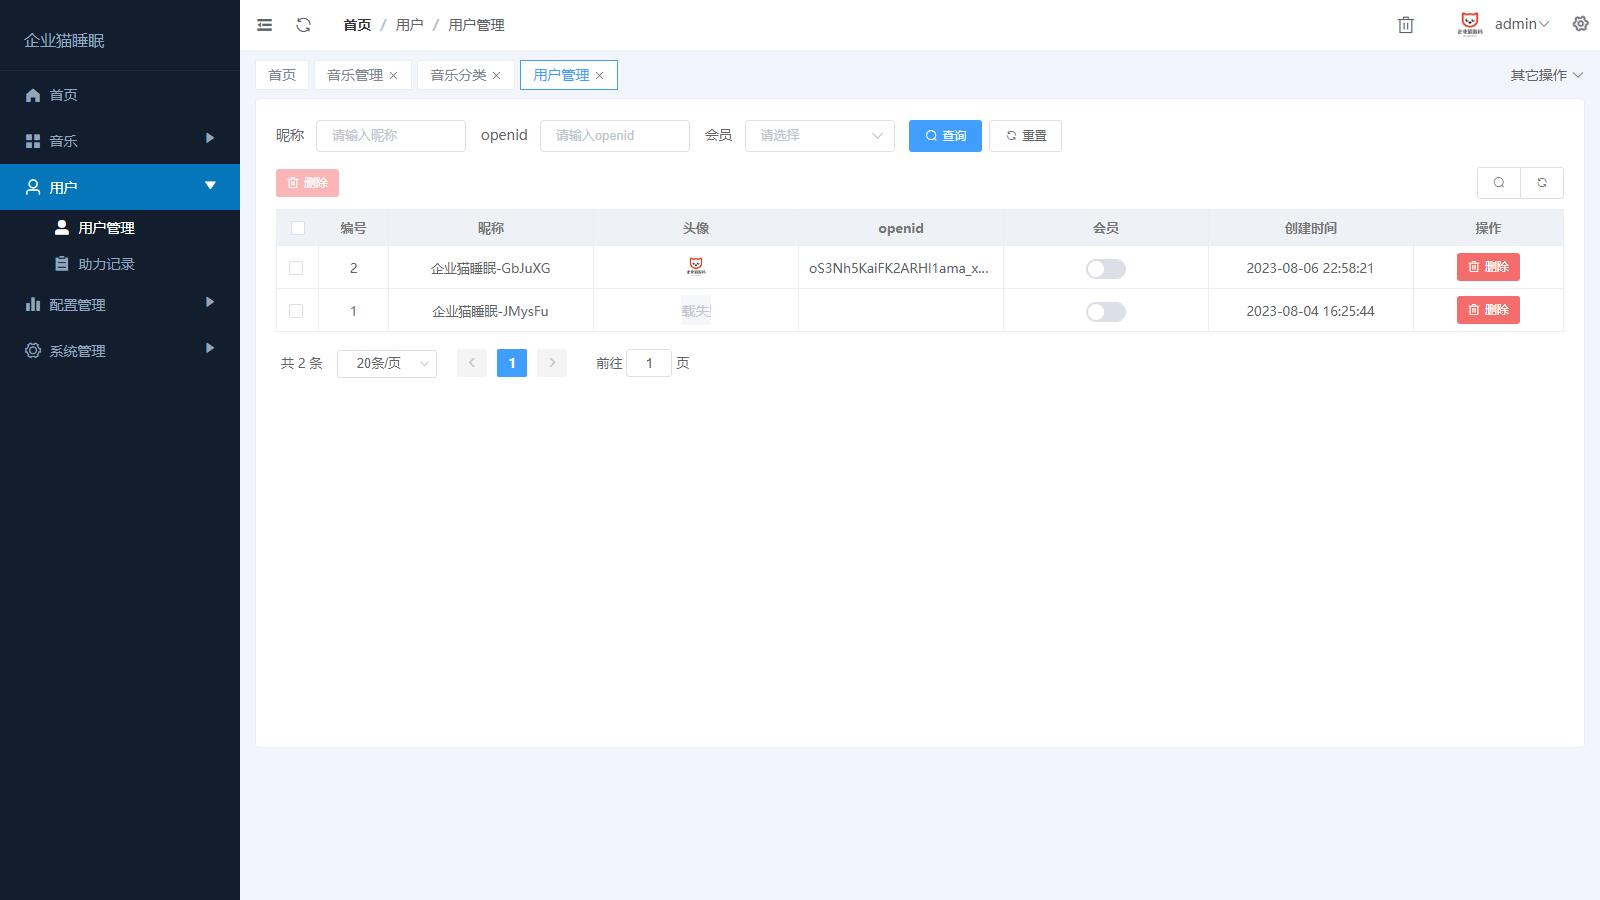Open the settings gear in the top right

pos(1580,24)
